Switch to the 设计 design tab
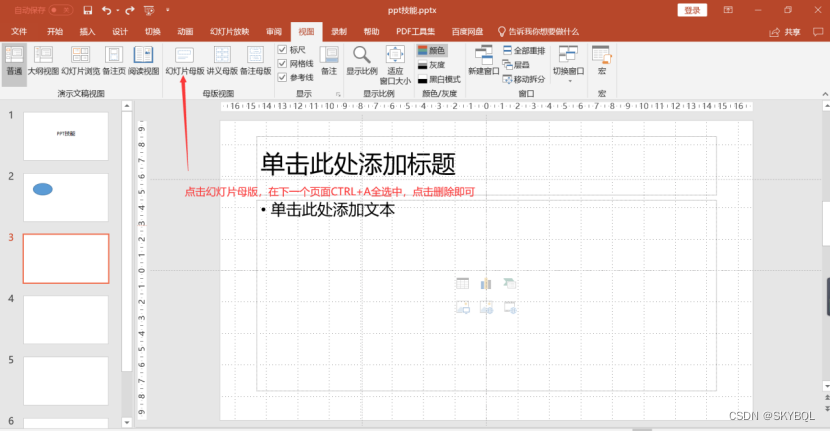This screenshot has height=431, width=830. [x=120, y=32]
